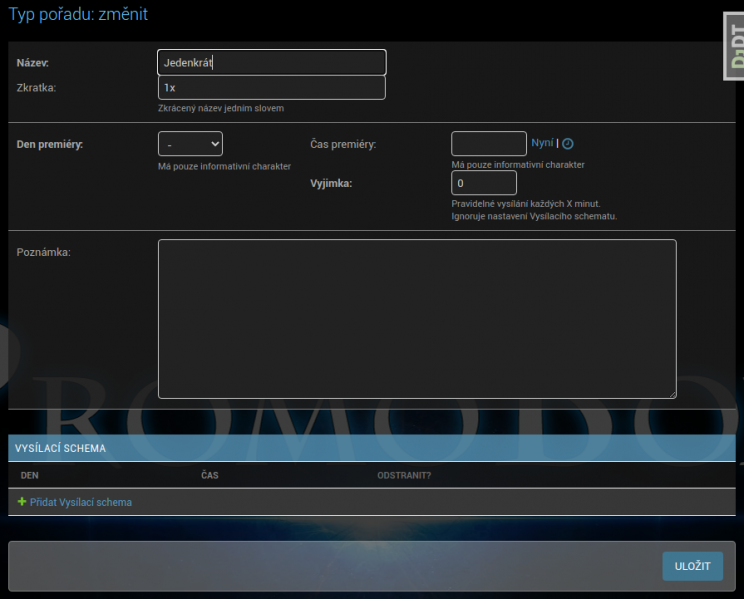Screen dimensions: 744x599
Task: Click the VYSÍLACÍ SCHEMA section header
Action: pos(61,449)
